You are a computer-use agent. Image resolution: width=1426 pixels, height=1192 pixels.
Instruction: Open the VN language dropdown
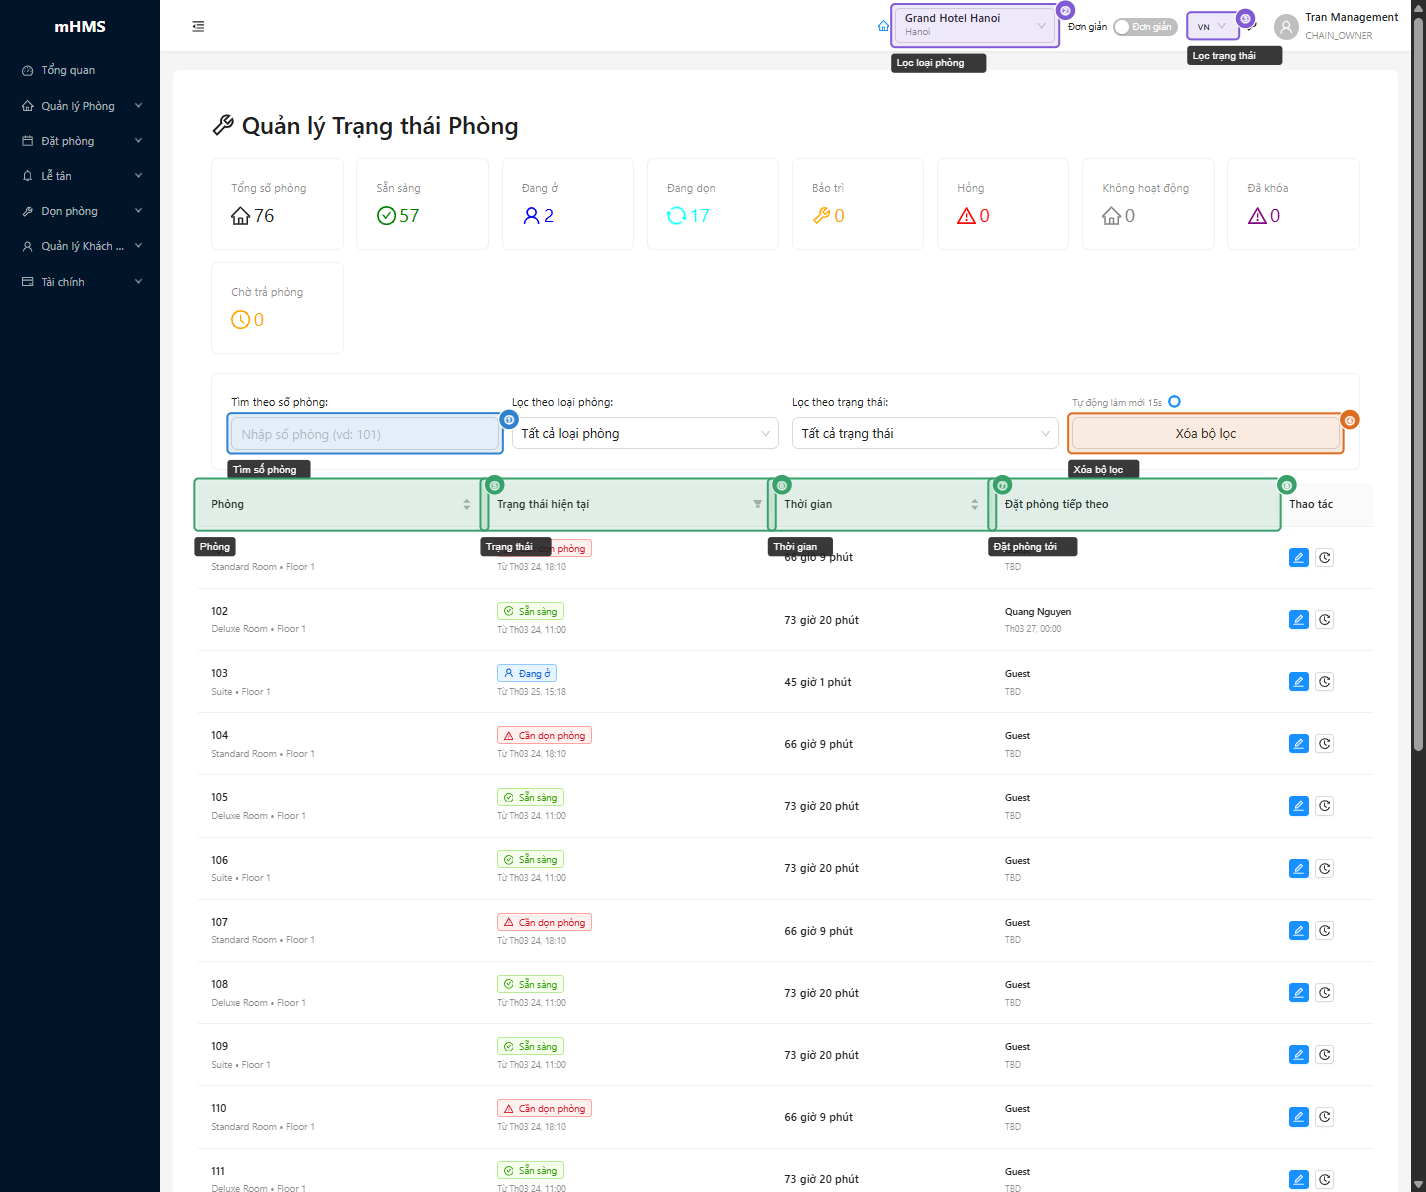tap(1212, 26)
